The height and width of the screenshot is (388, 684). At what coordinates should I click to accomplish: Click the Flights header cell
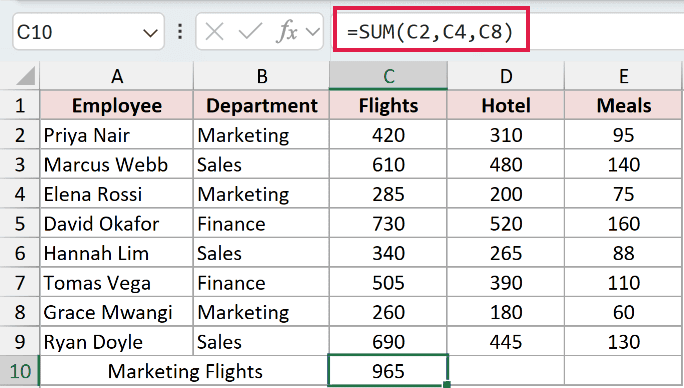tap(388, 105)
